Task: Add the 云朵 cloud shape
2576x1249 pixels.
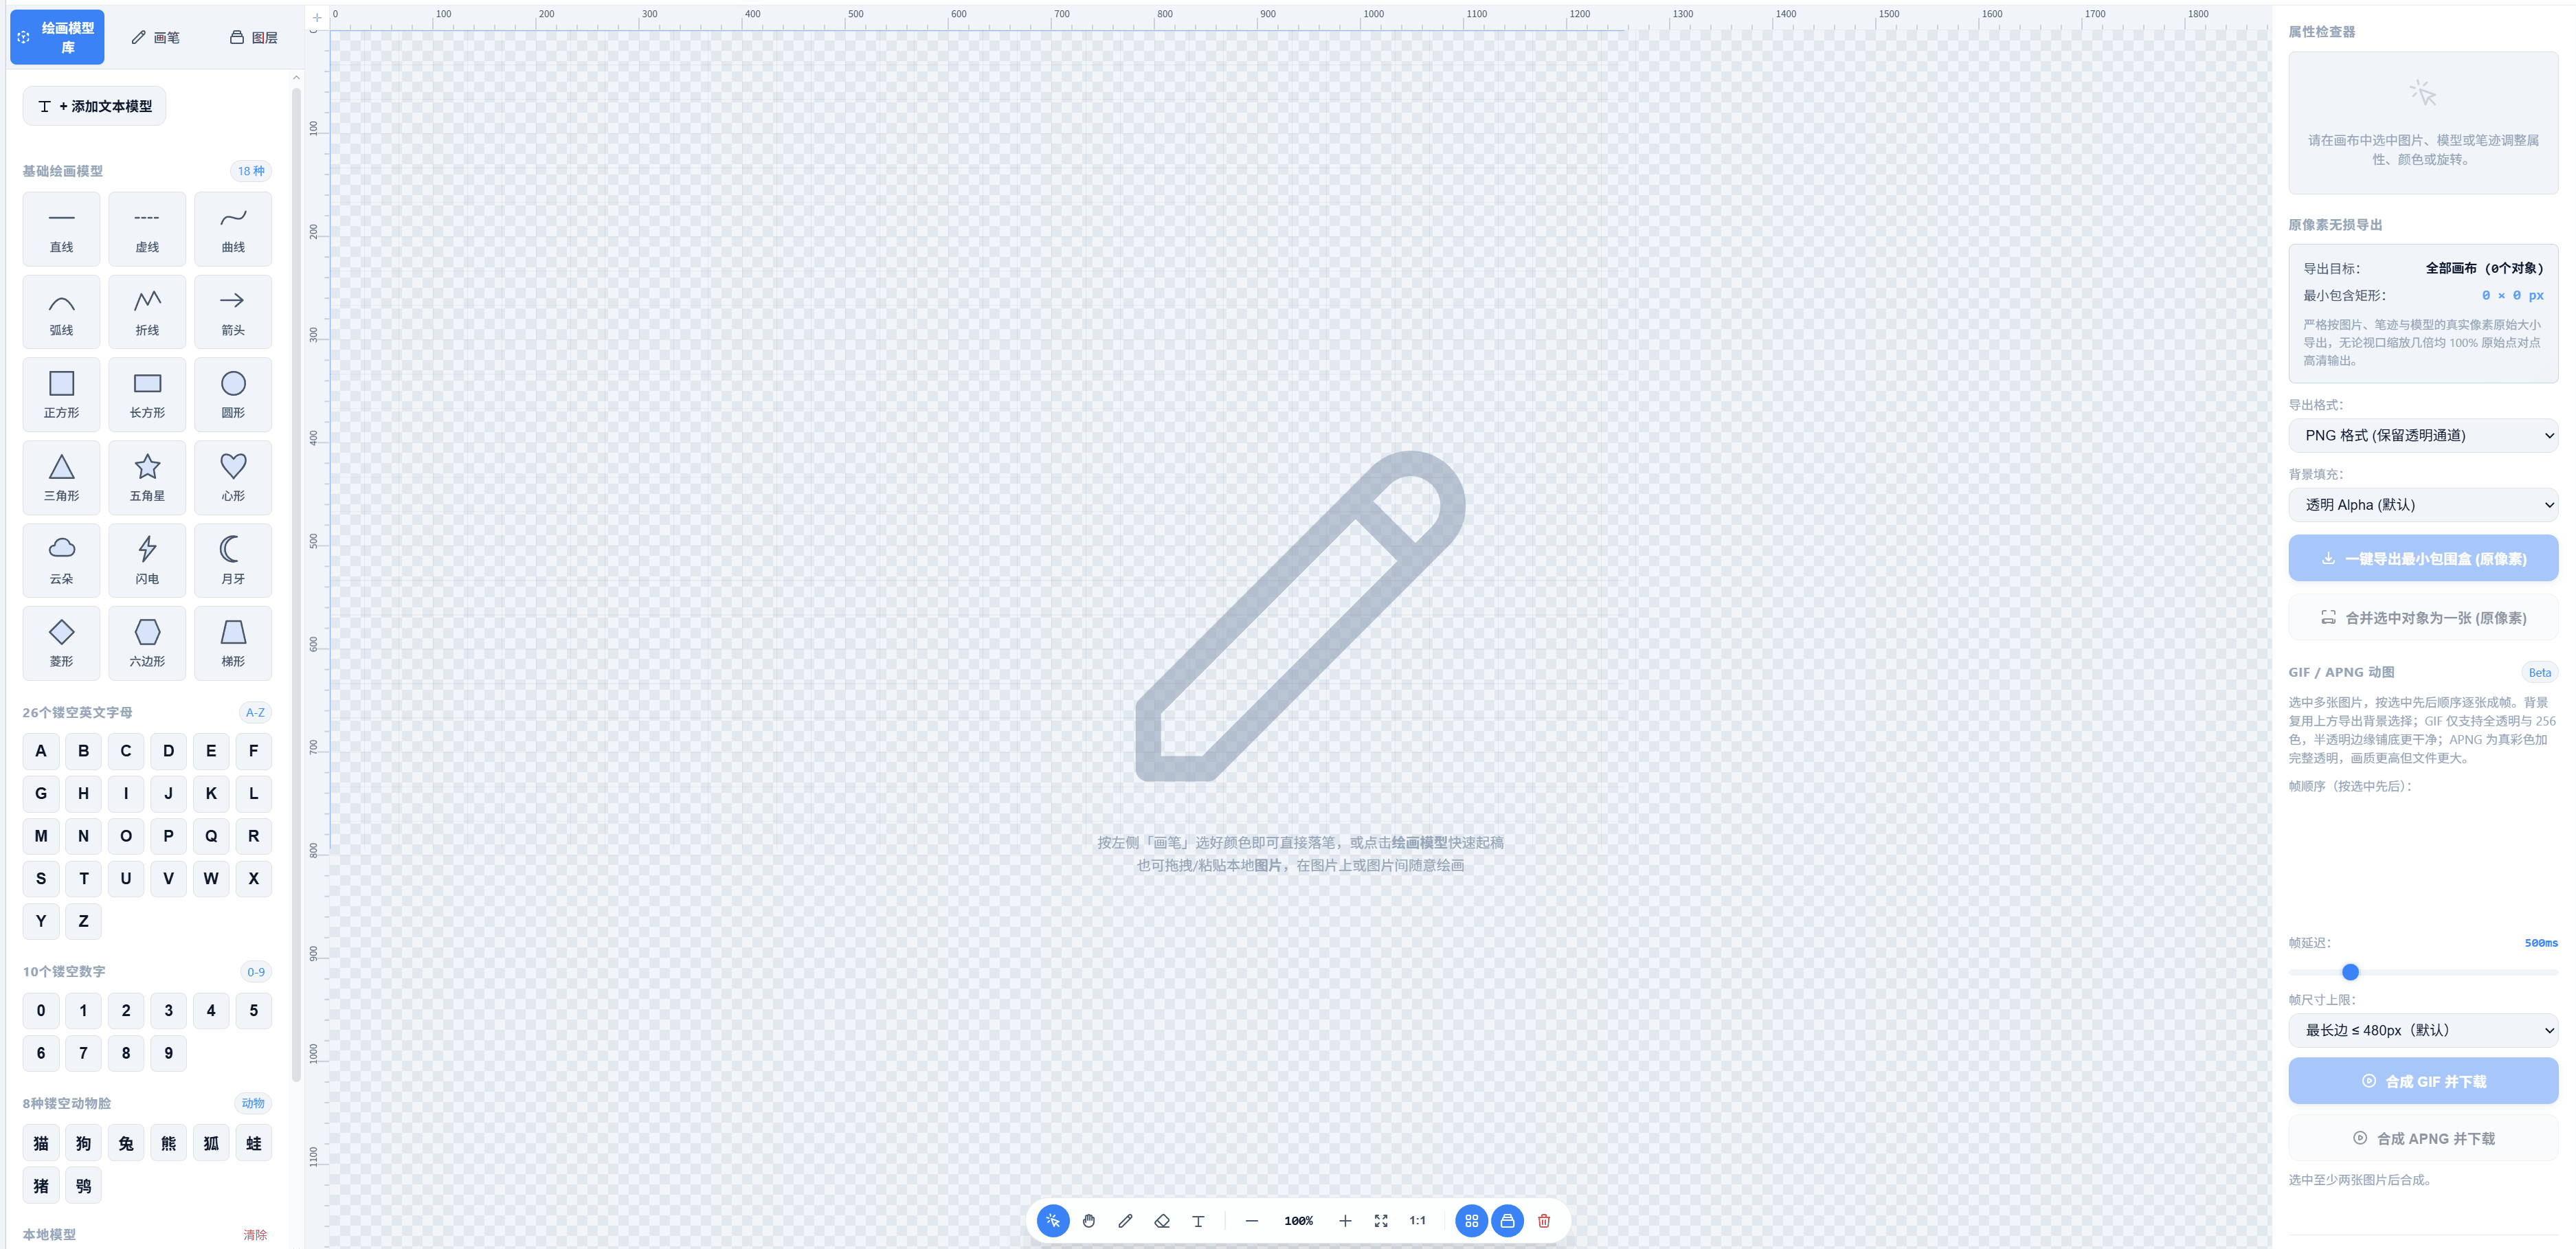Action: coord(61,561)
